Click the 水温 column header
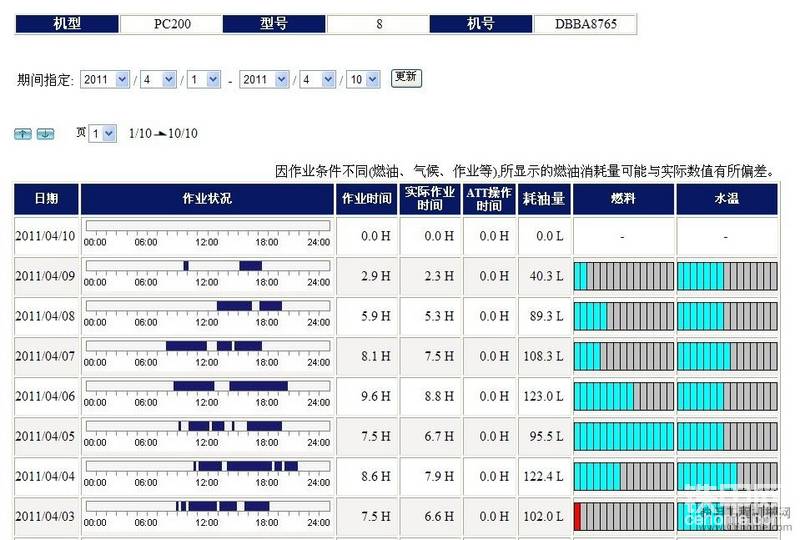The height and width of the screenshot is (540, 800). click(727, 199)
